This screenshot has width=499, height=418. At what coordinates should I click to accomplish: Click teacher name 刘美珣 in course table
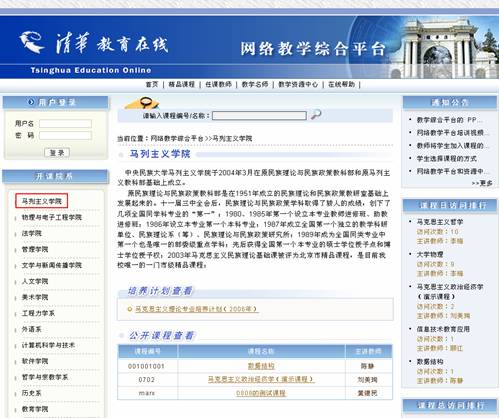367,380
